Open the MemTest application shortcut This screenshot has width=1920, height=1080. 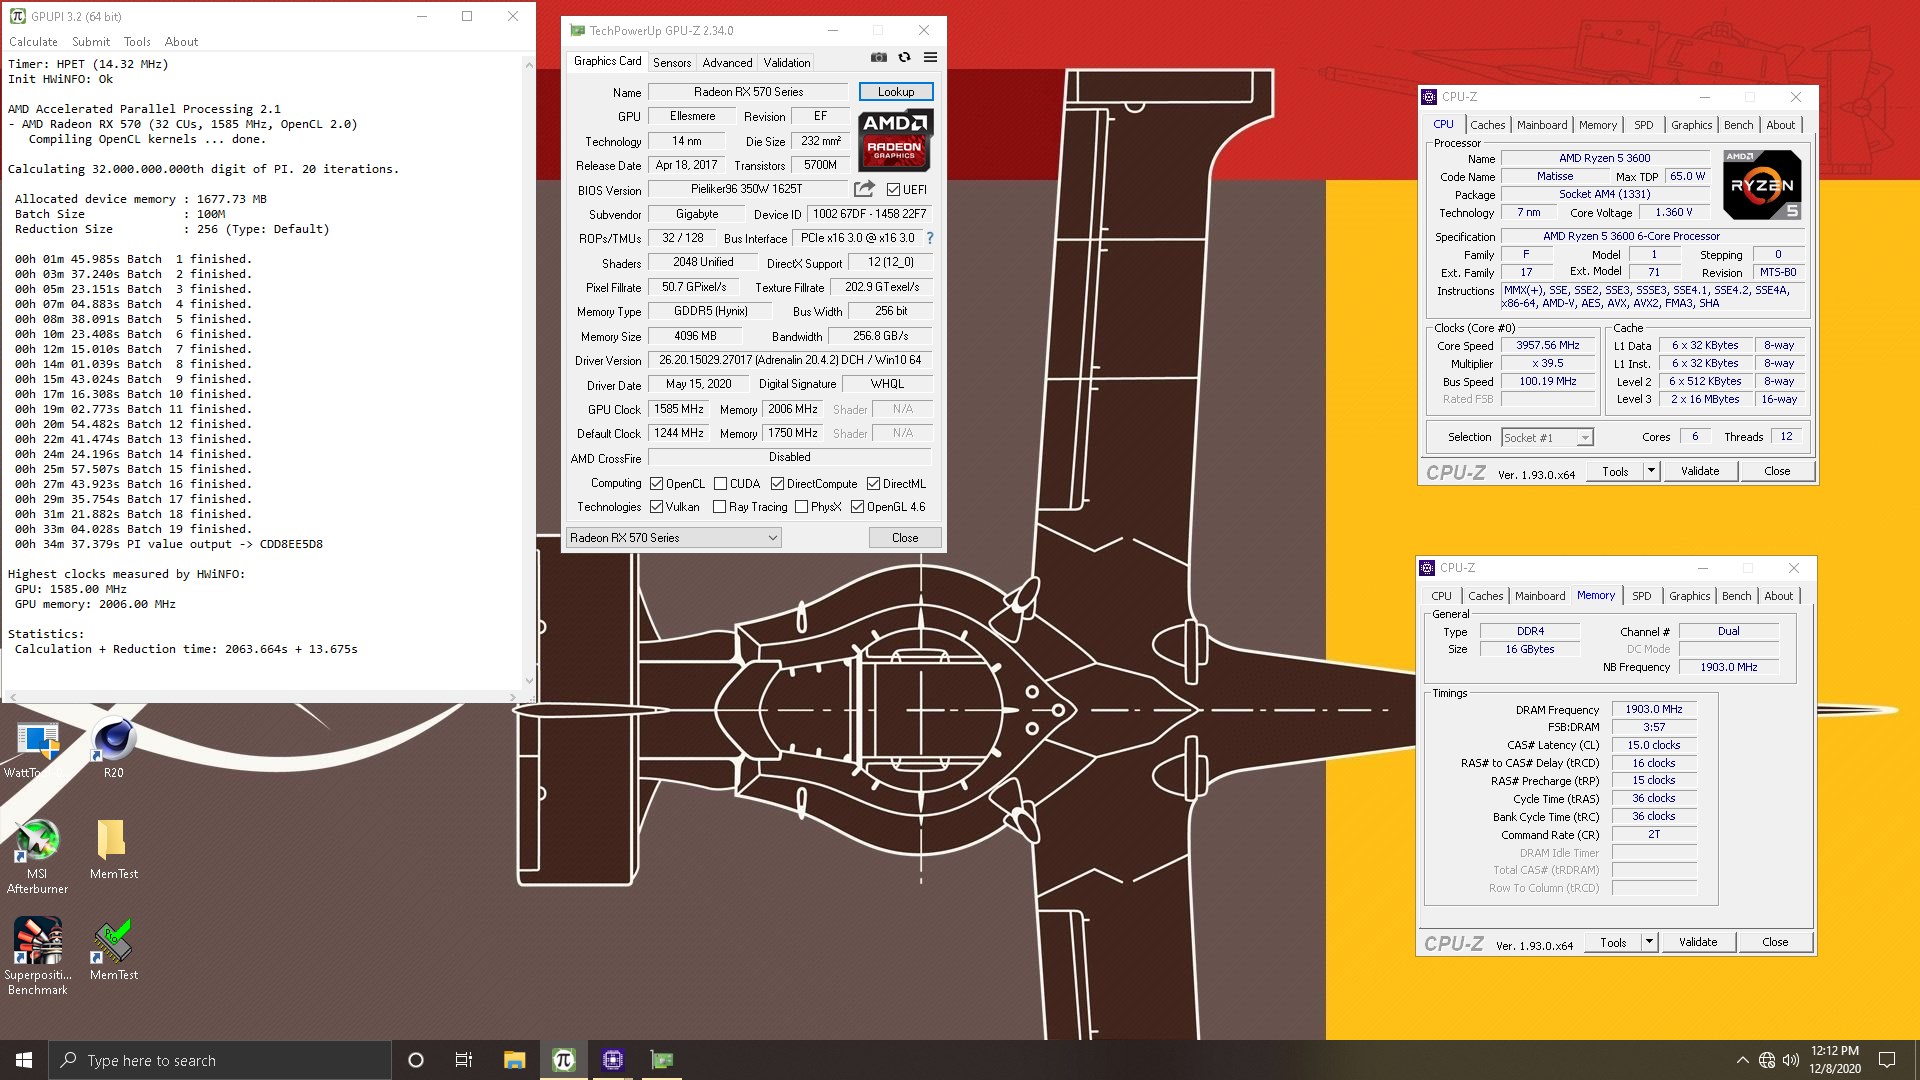tap(113, 950)
